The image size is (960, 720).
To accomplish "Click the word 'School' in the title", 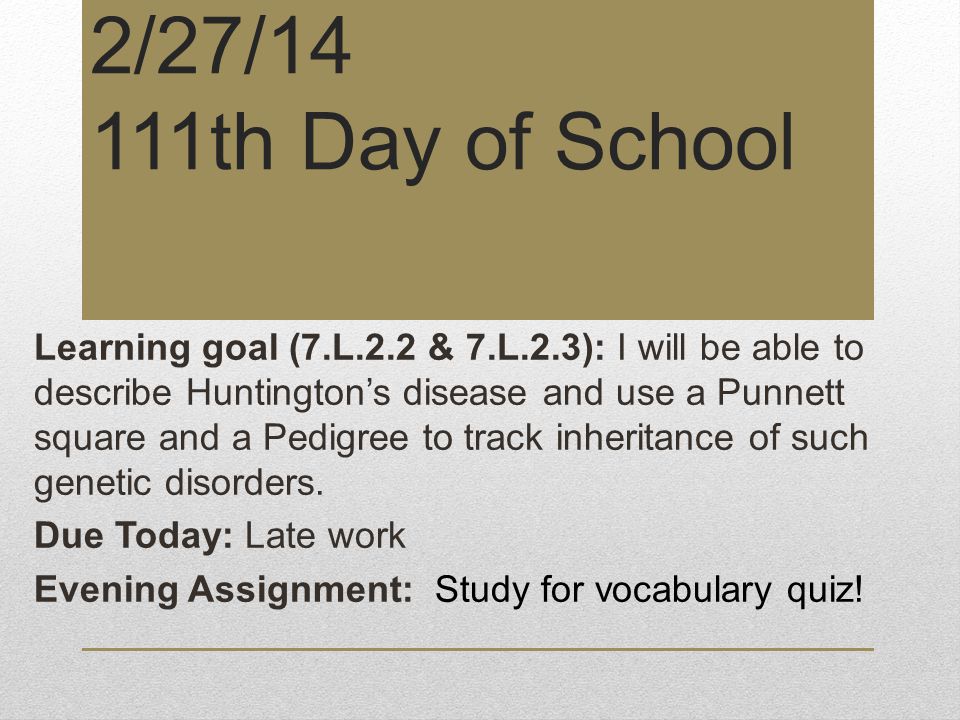I will pyautogui.click(x=674, y=141).
